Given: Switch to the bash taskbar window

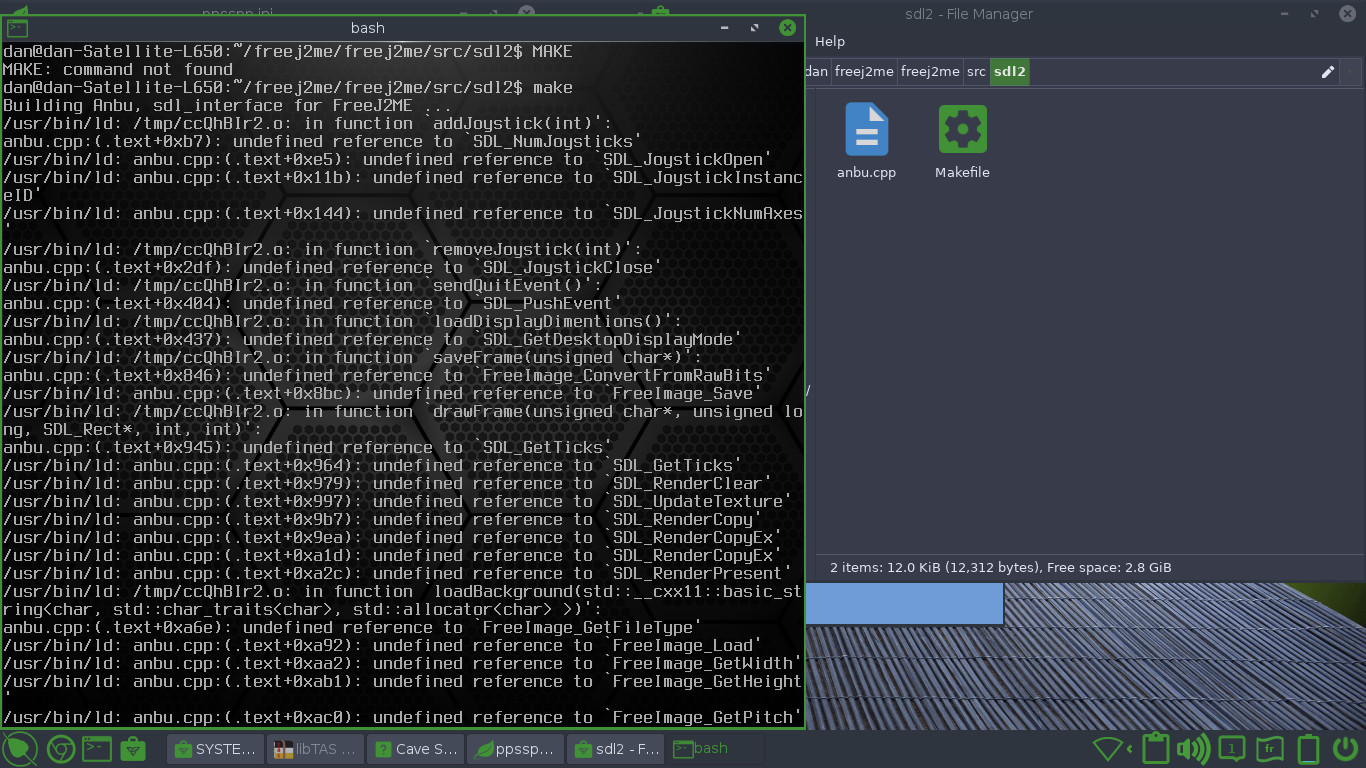Looking at the screenshot, I should point(715,749).
